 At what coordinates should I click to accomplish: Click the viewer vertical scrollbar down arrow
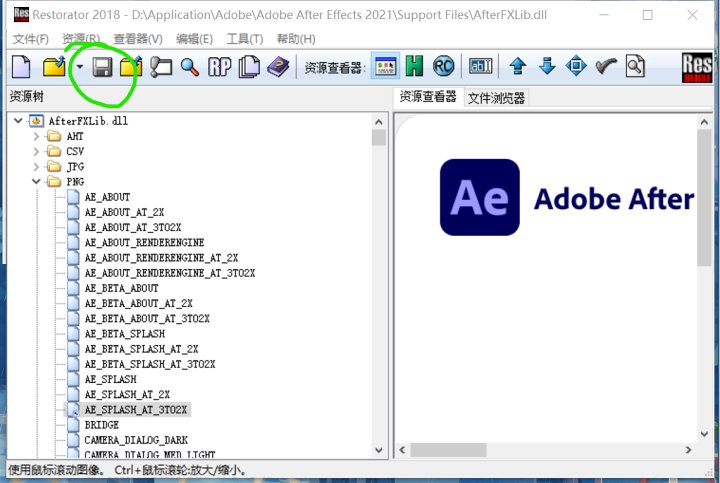coord(704,434)
